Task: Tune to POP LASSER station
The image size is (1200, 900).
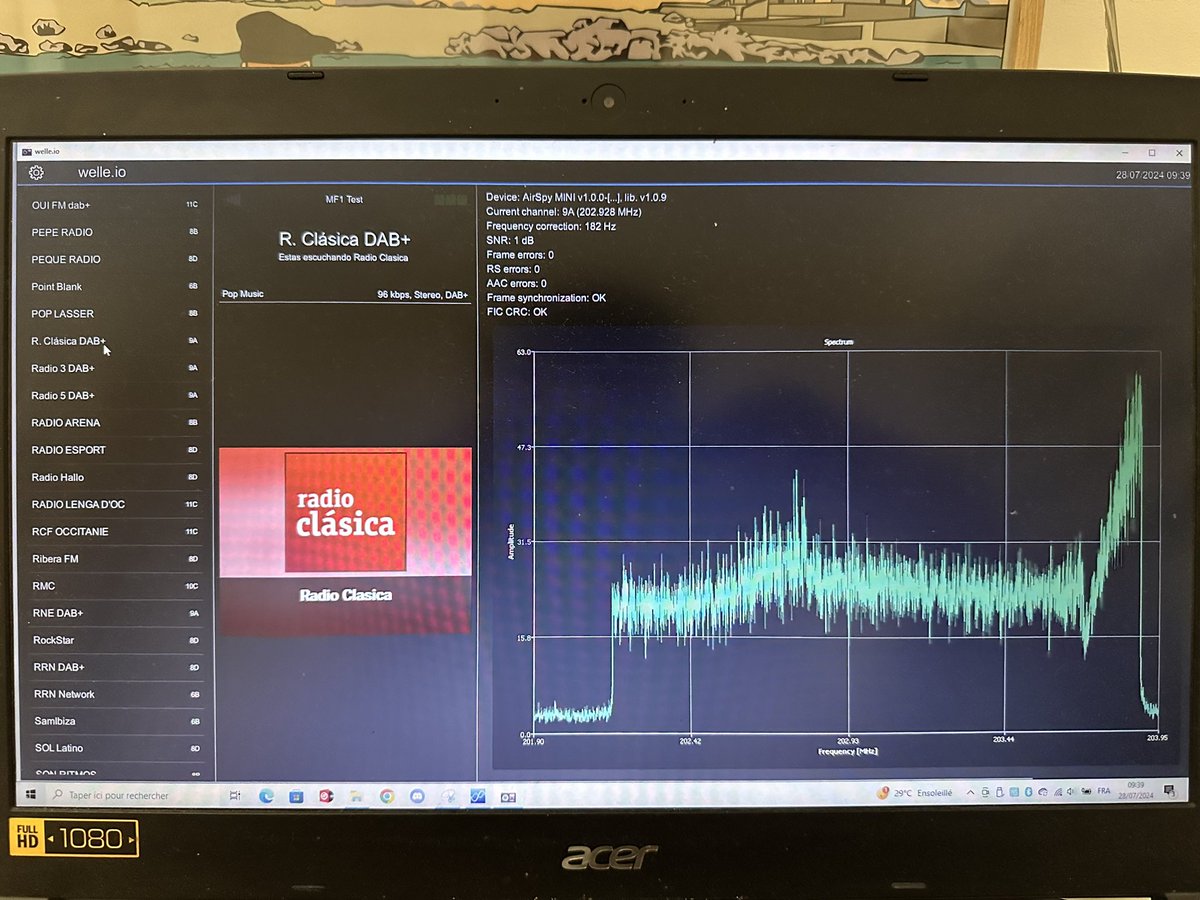Action: 116,313
